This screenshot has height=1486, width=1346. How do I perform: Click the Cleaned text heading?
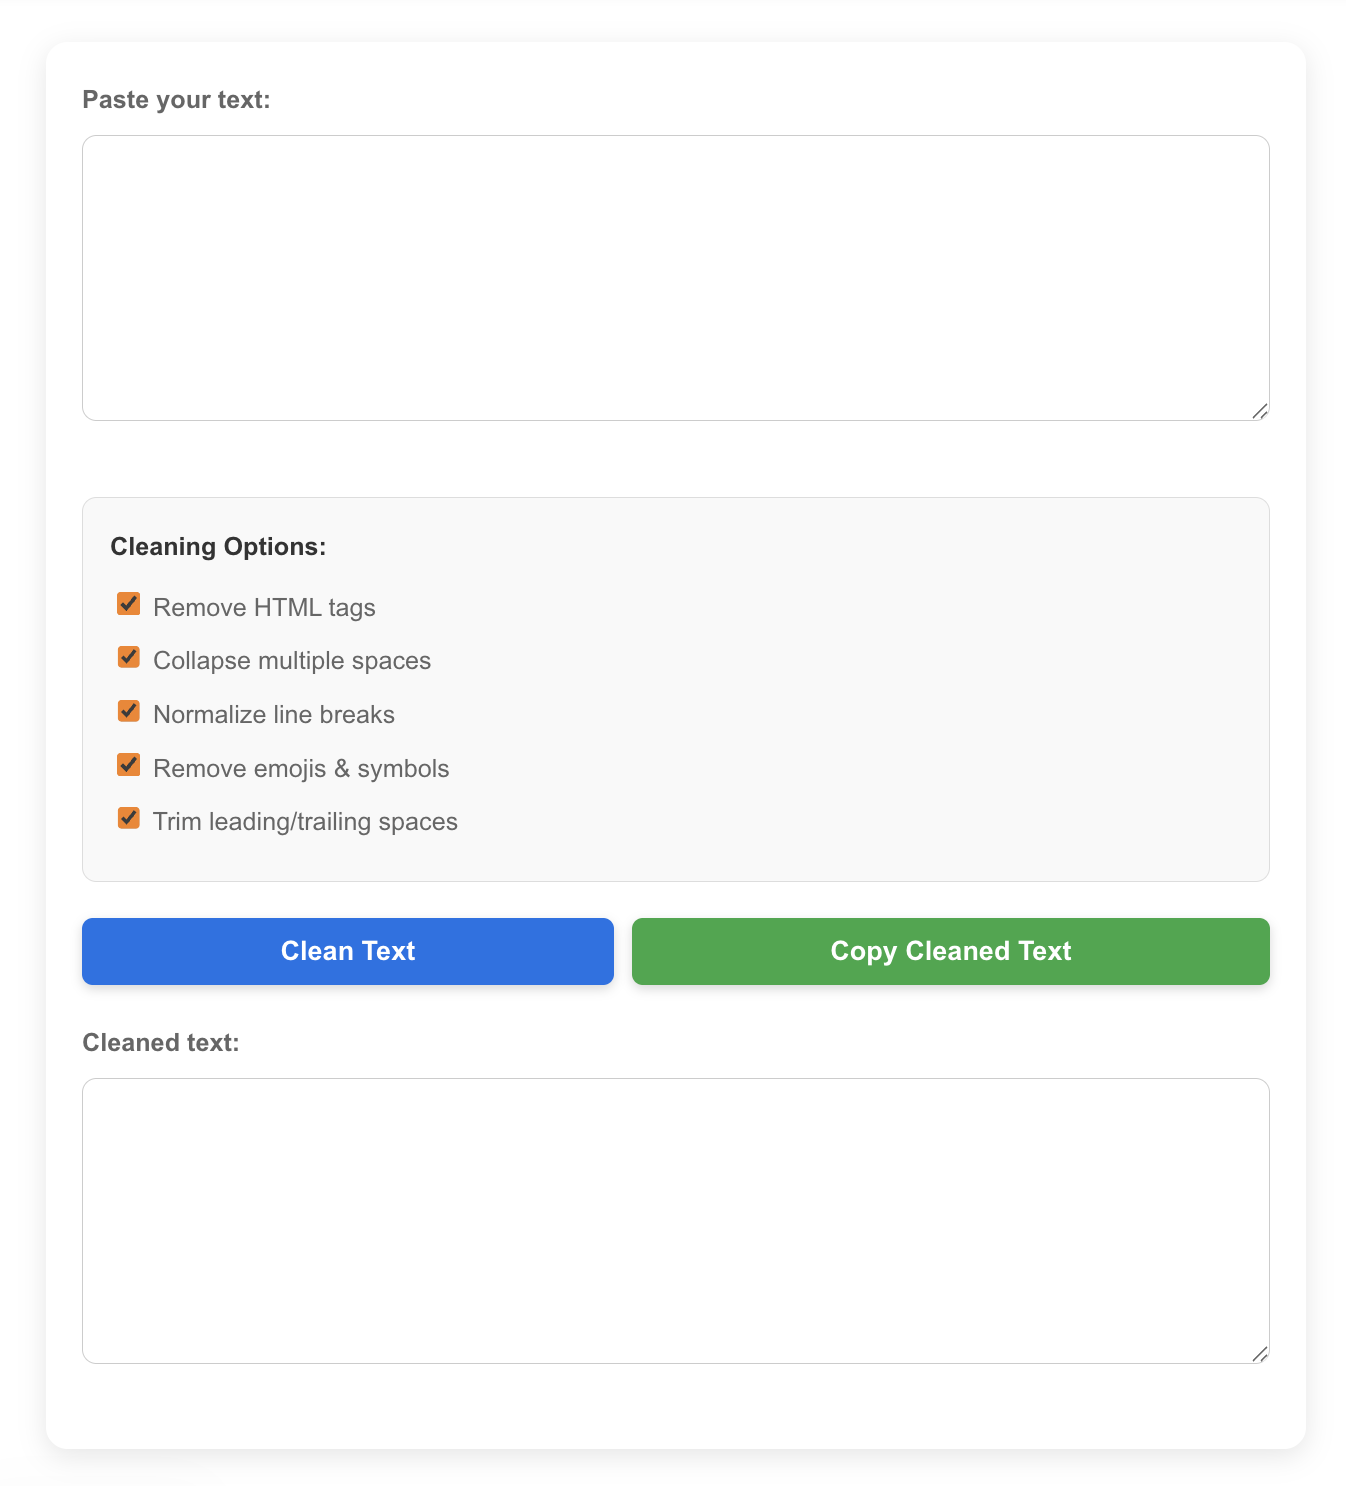(x=161, y=1042)
